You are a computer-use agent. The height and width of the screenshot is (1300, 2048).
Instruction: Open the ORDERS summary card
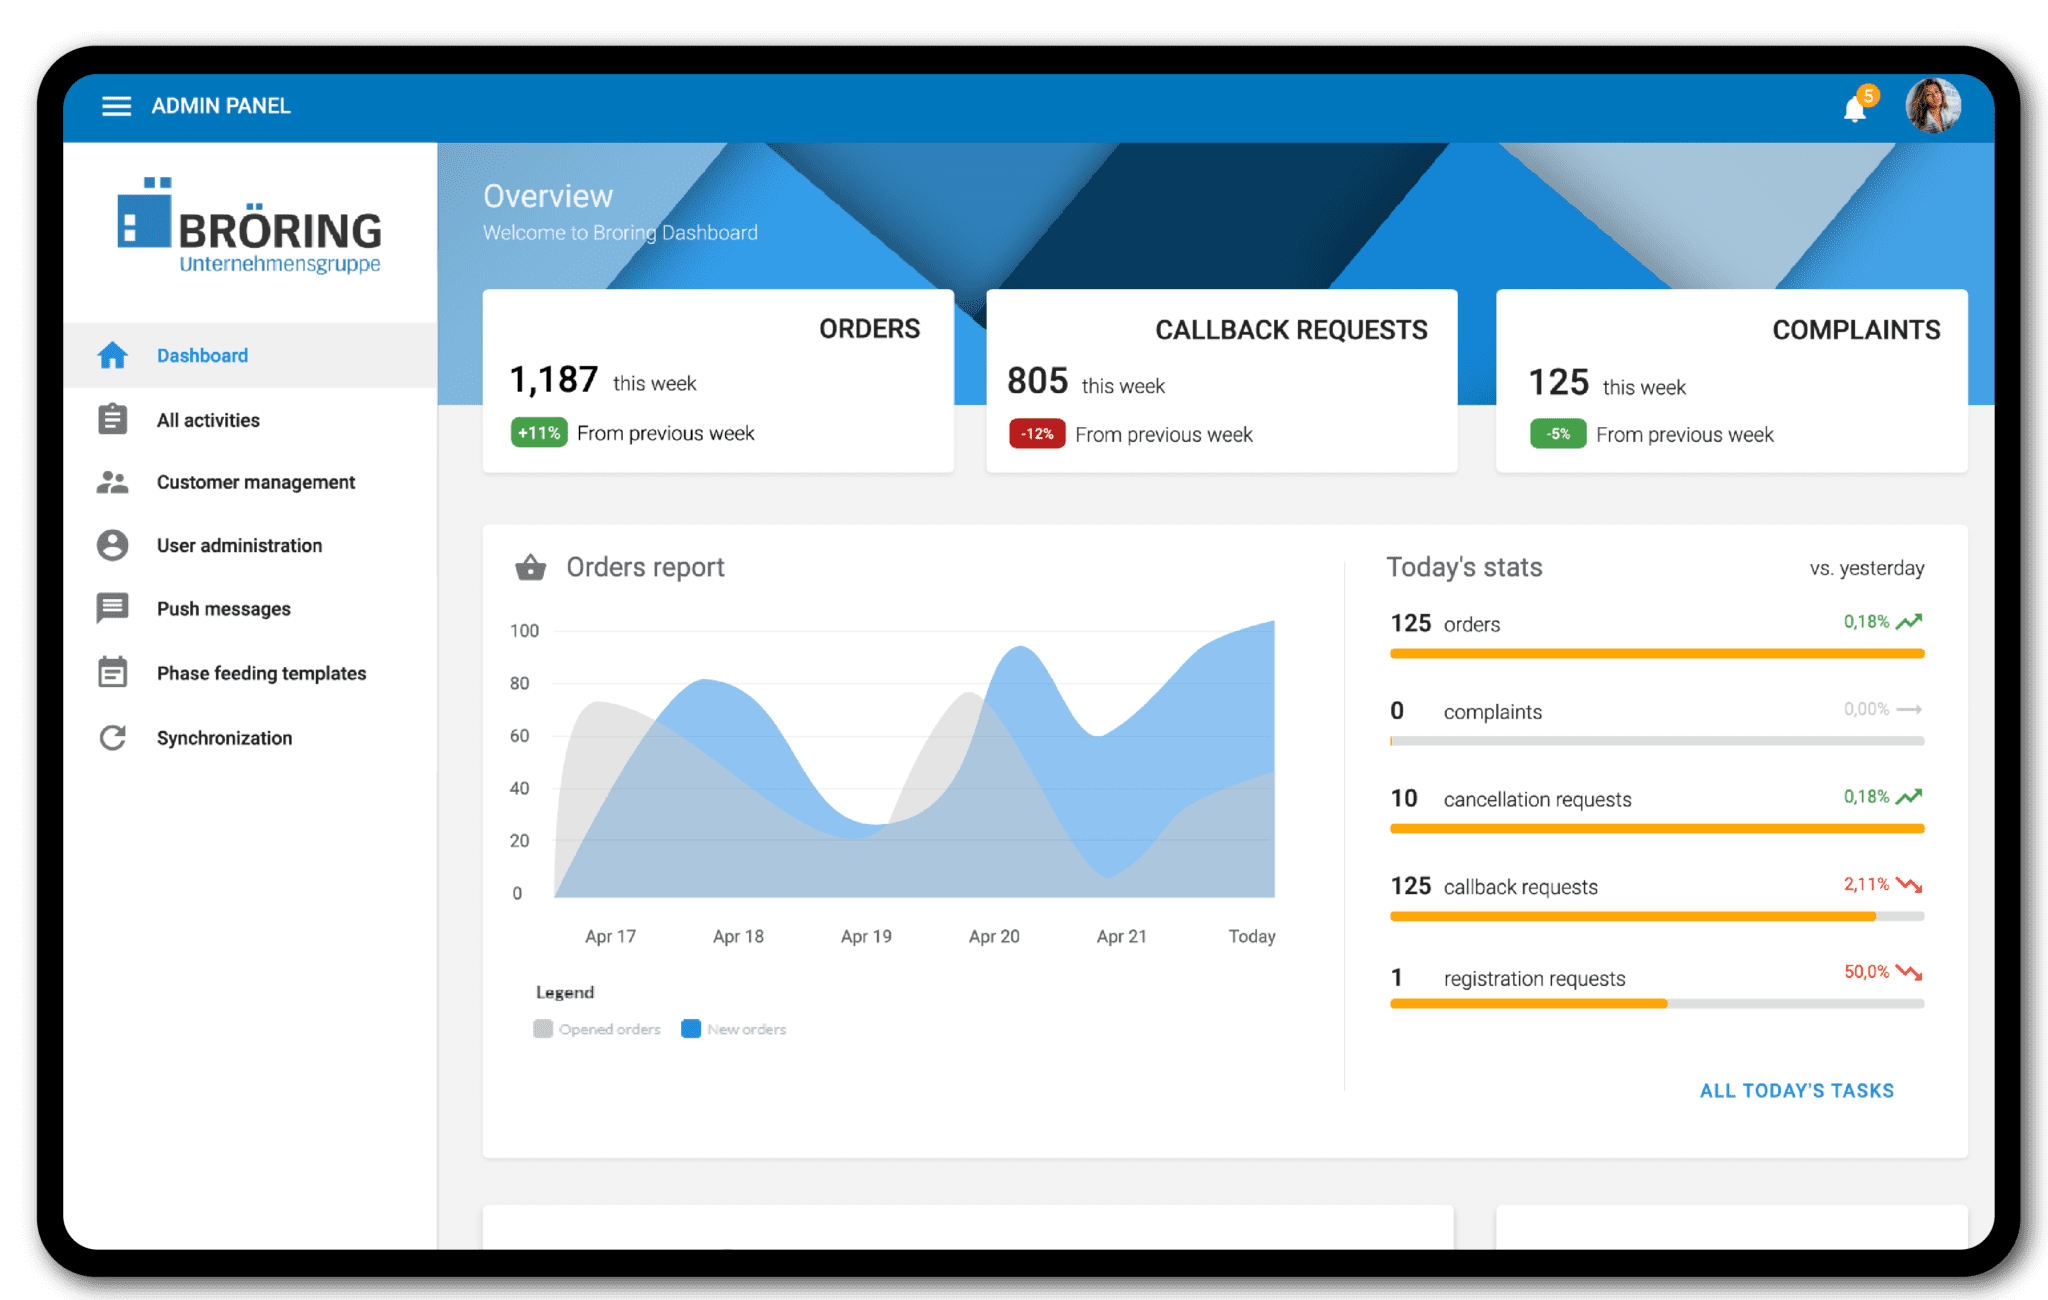pos(717,380)
